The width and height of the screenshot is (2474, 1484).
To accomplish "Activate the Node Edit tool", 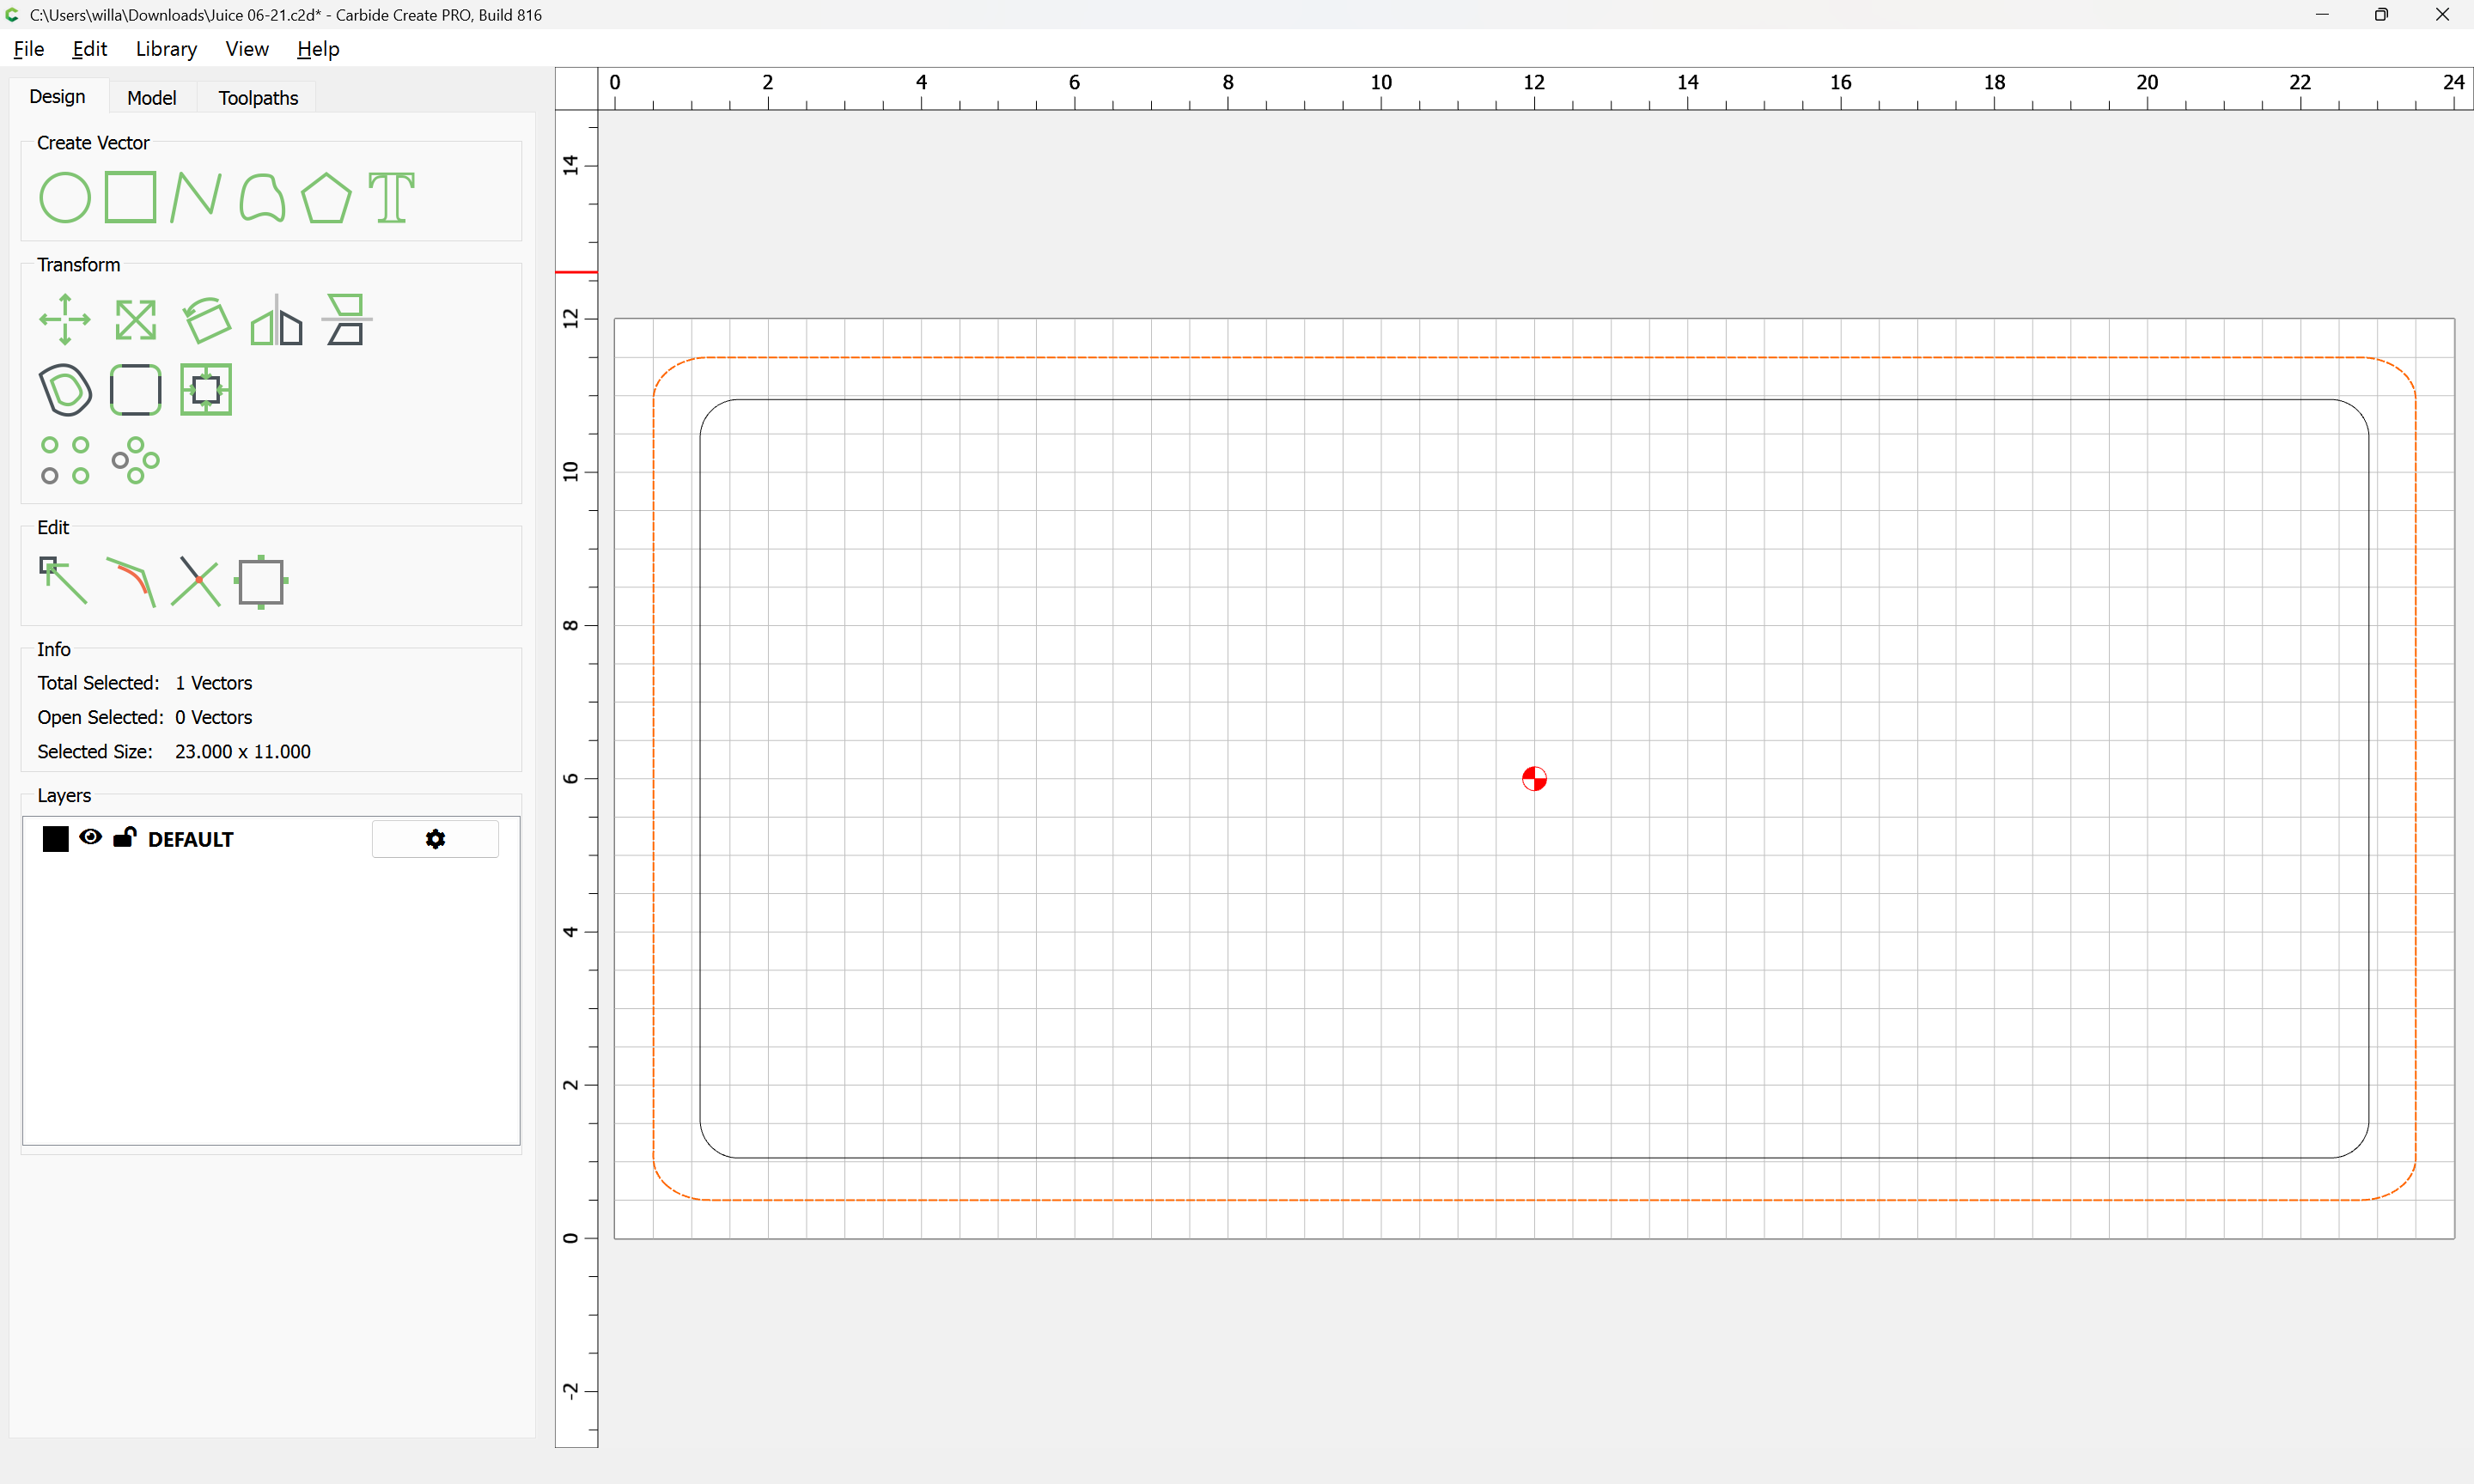I will (63, 581).
